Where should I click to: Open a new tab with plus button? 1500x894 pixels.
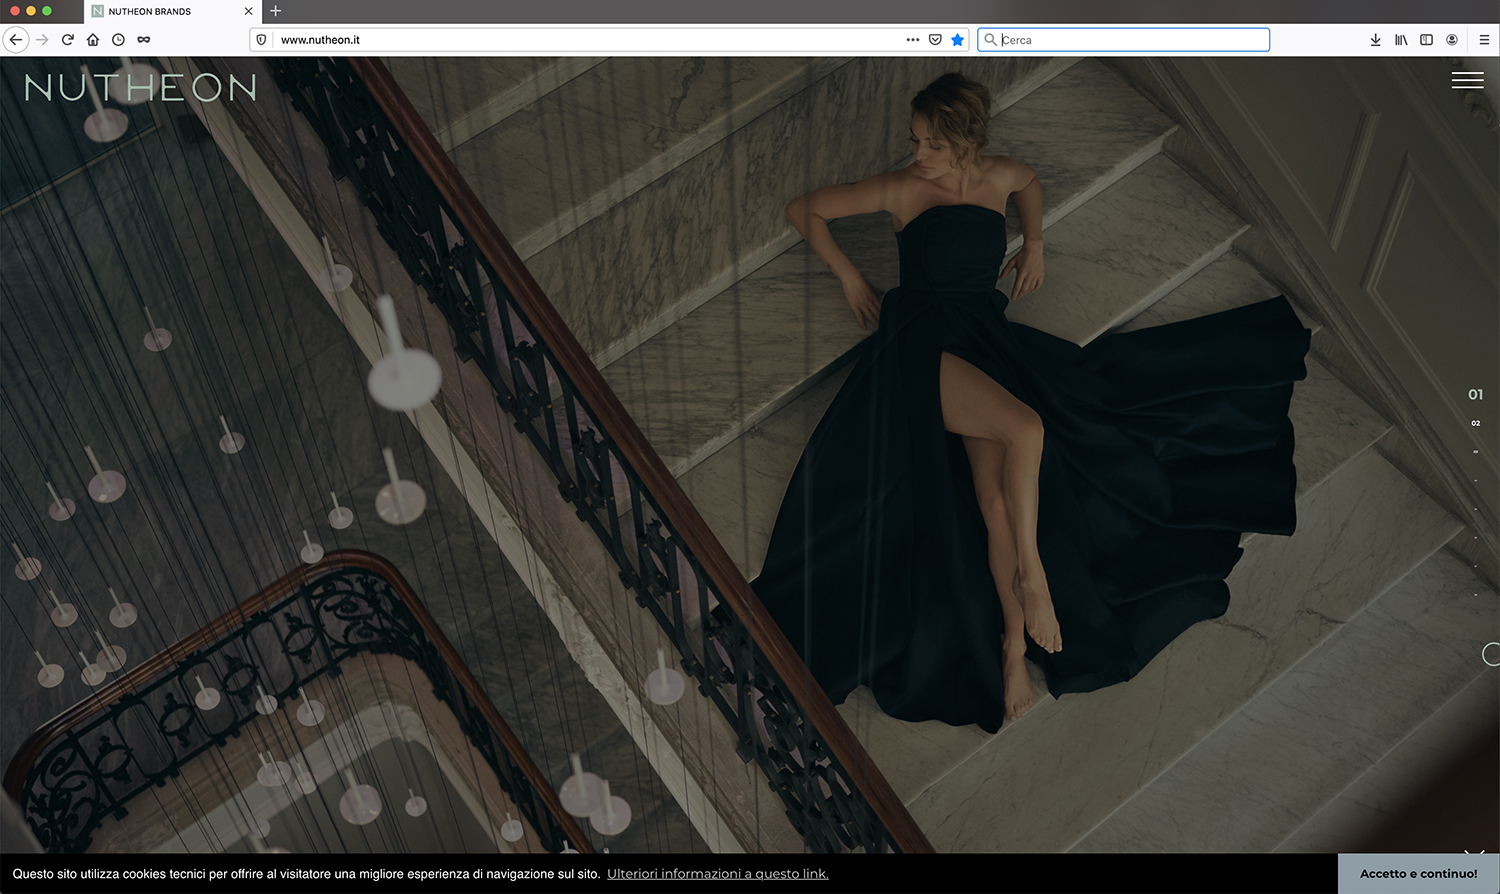(x=276, y=11)
